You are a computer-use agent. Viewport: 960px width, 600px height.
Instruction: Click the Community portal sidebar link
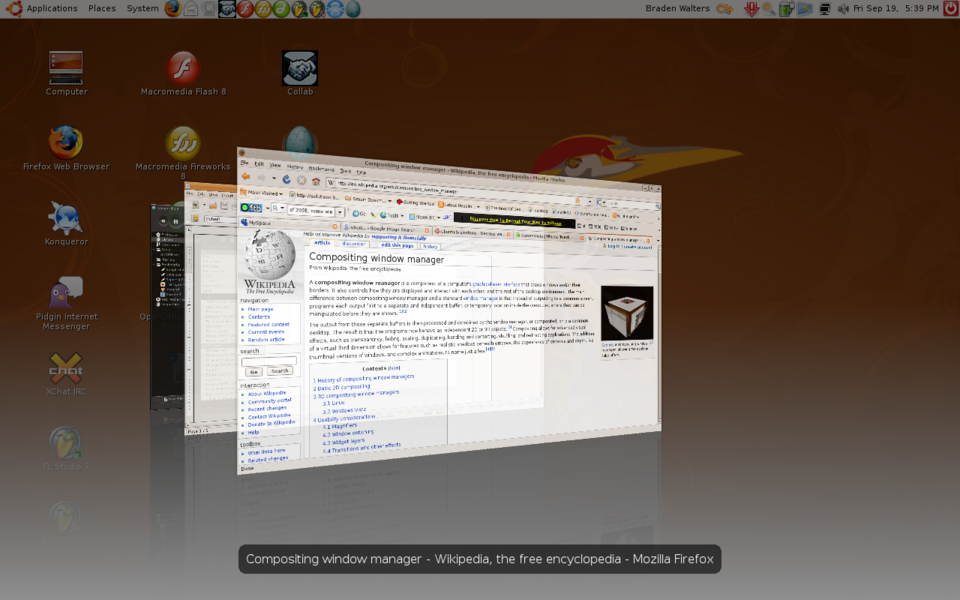(269, 400)
